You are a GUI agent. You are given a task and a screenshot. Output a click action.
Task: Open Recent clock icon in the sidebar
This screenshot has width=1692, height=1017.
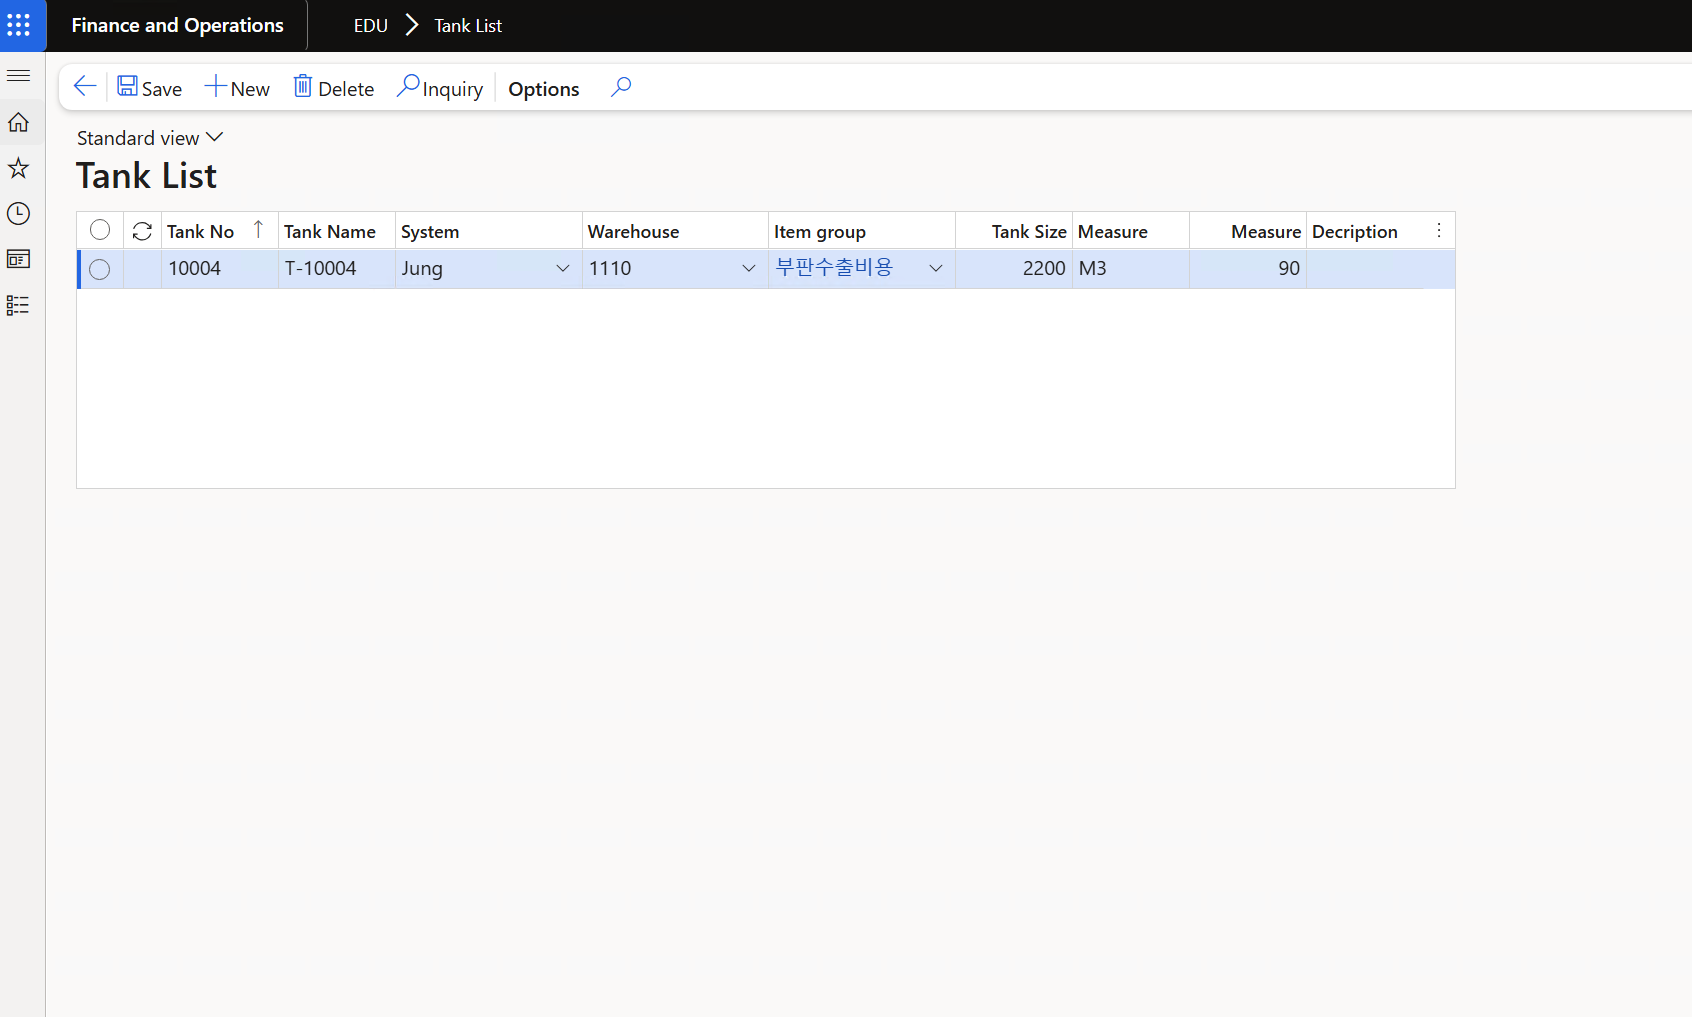(18, 214)
